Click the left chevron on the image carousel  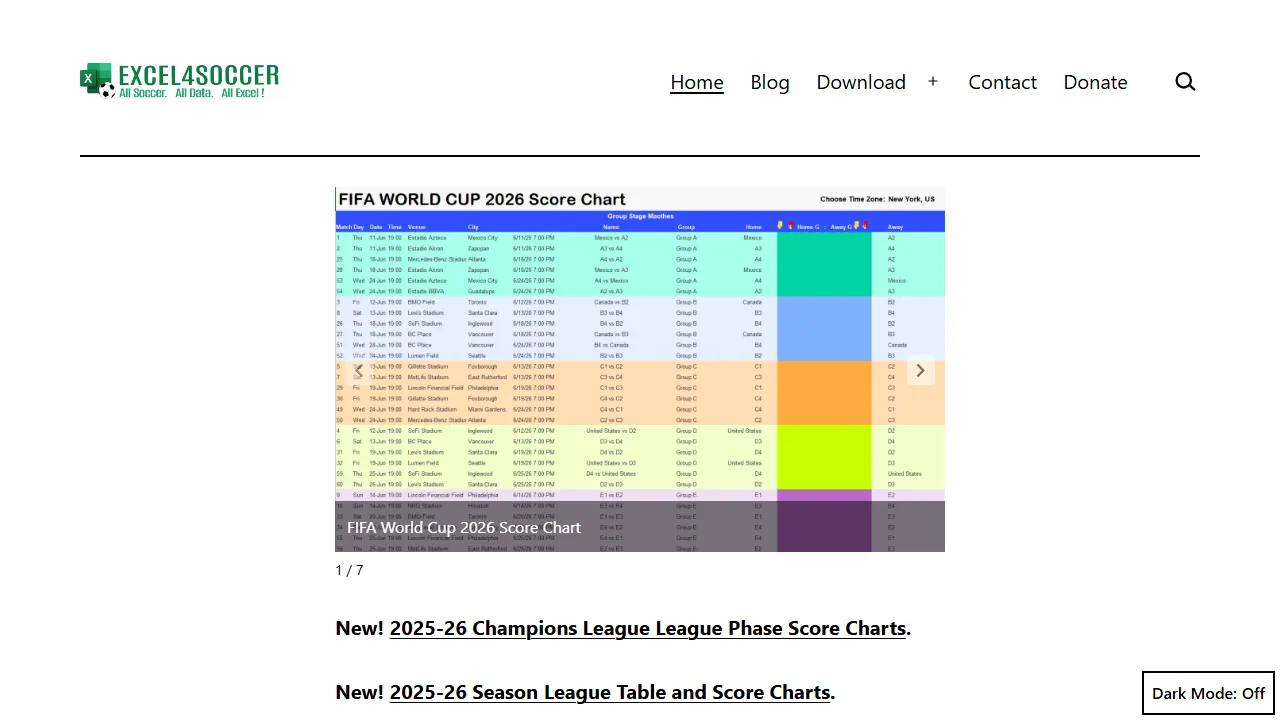coord(358,370)
